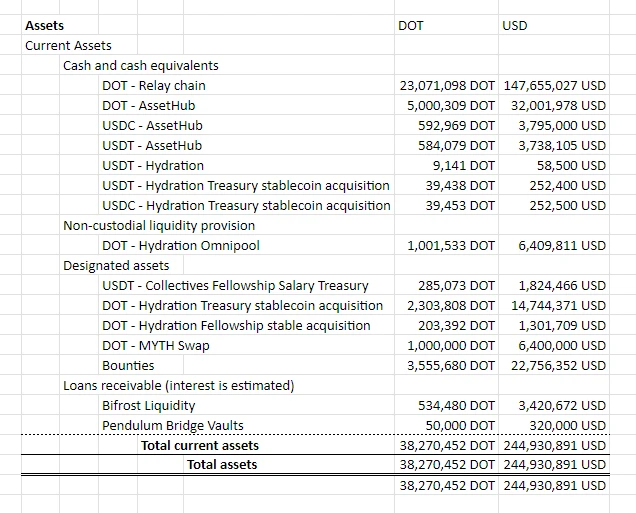Screen dimensions: 636x513
Task: Select USDT - Collectives Fellowship Salary Treasury cell
Action: click(x=235, y=285)
